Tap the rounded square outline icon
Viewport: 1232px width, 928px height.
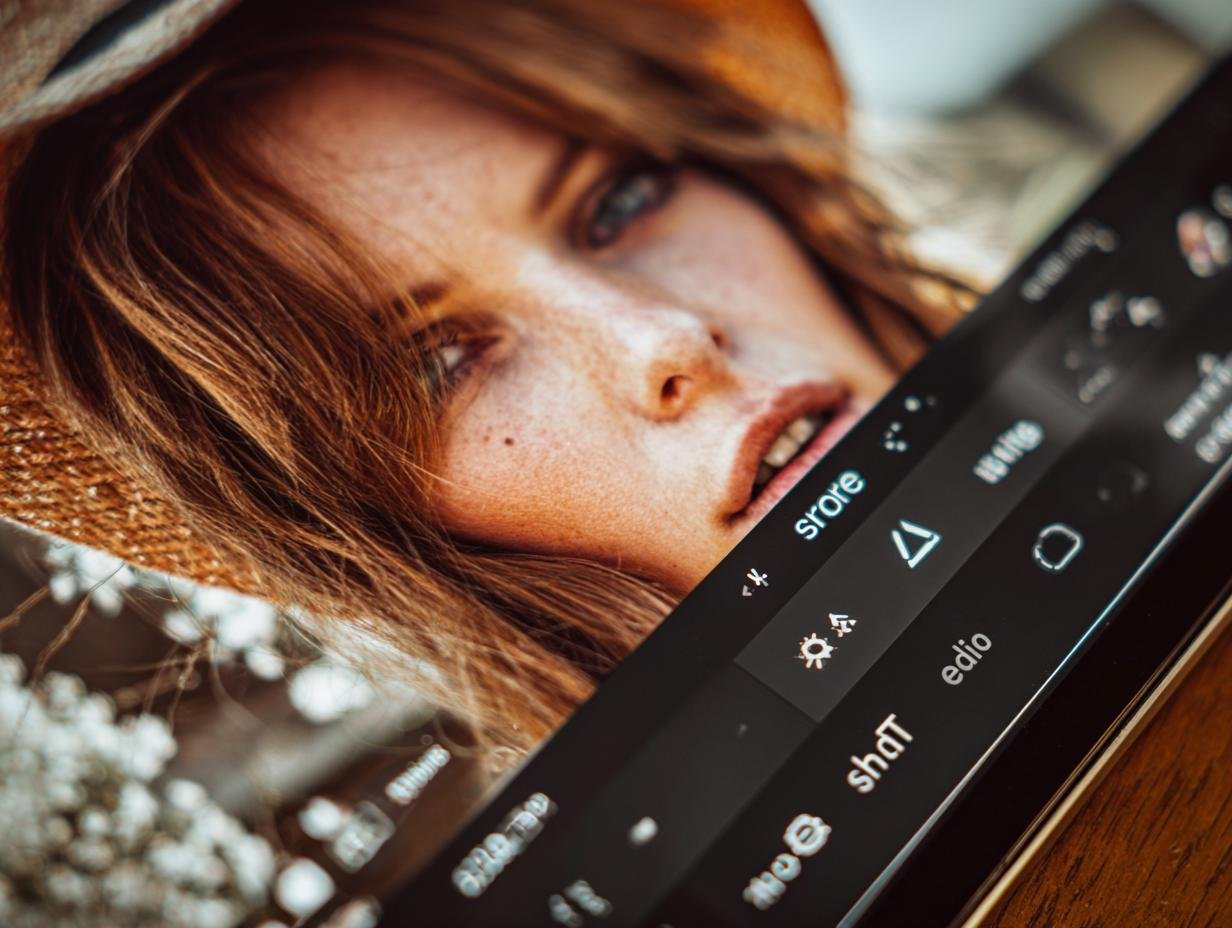click(1057, 547)
